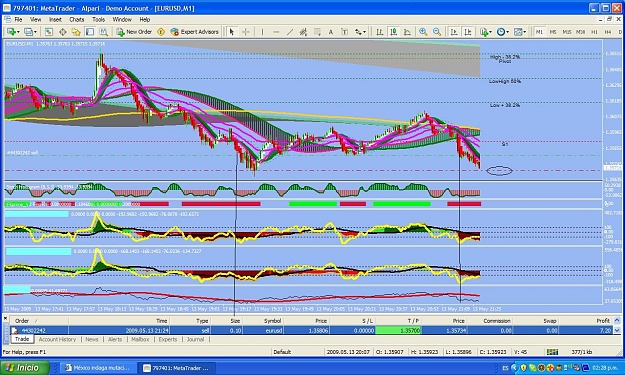Select the Text tool letter A
625x375 pixels.
click(x=330, y=32)
